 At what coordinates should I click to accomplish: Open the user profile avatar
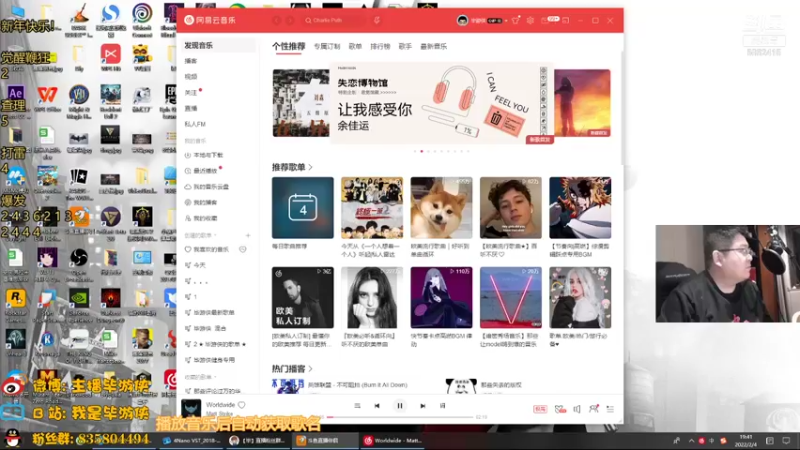coord(462,20)
